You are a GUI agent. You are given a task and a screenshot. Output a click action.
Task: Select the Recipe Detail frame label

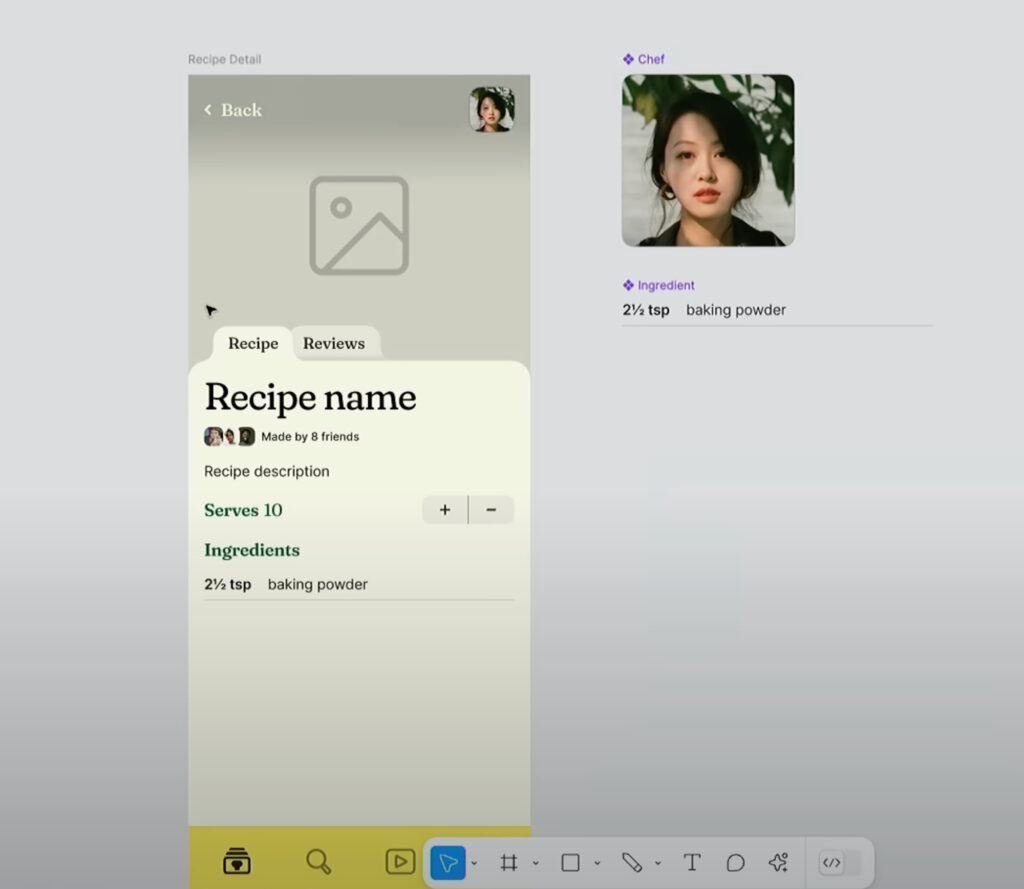click(225, 59)
